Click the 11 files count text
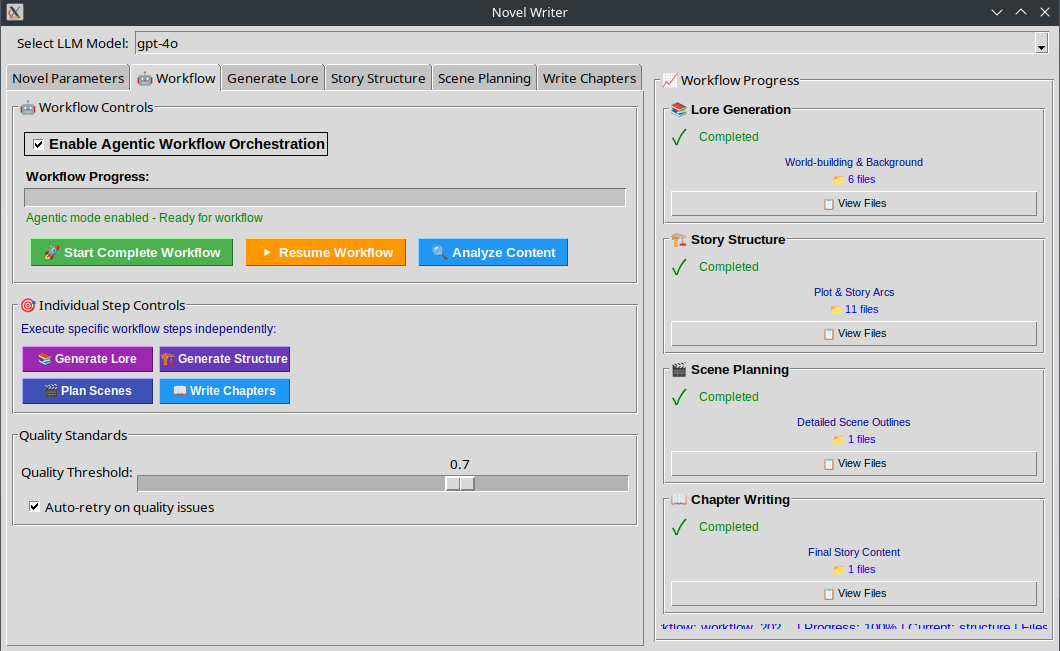This screenshot has height=651, width=1060. coord(862,310)
